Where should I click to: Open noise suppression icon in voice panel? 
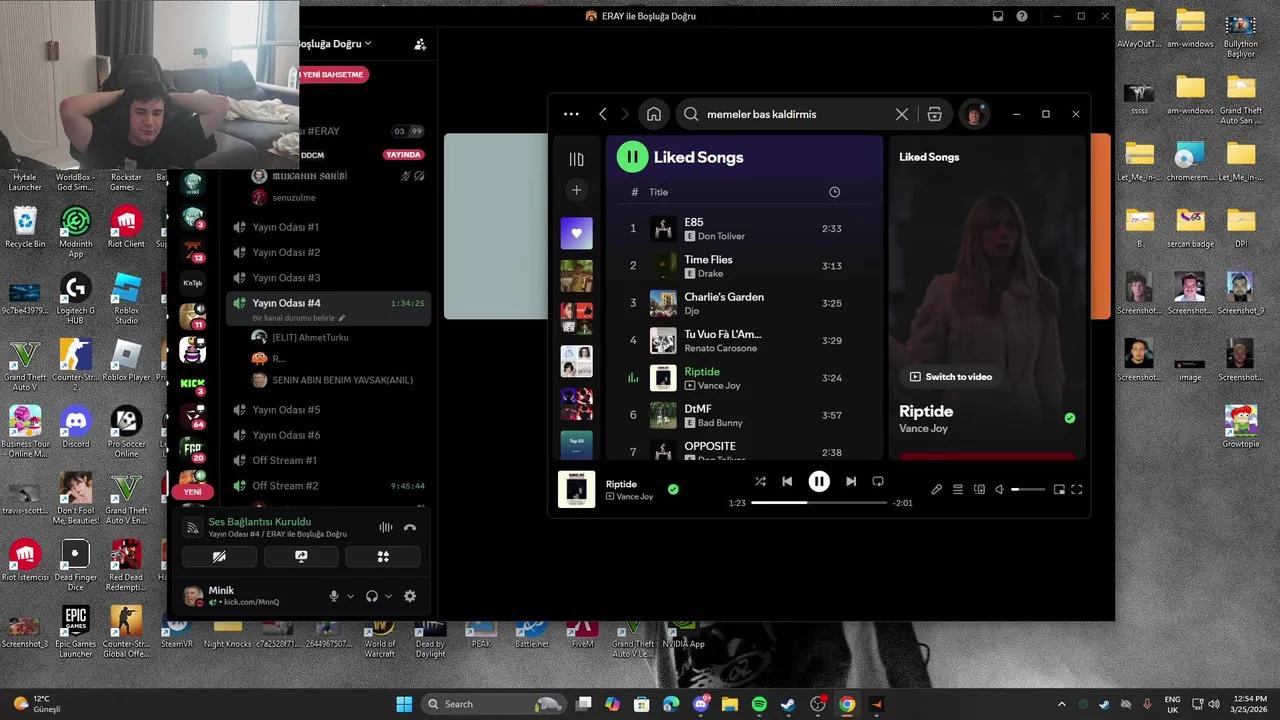385,527
